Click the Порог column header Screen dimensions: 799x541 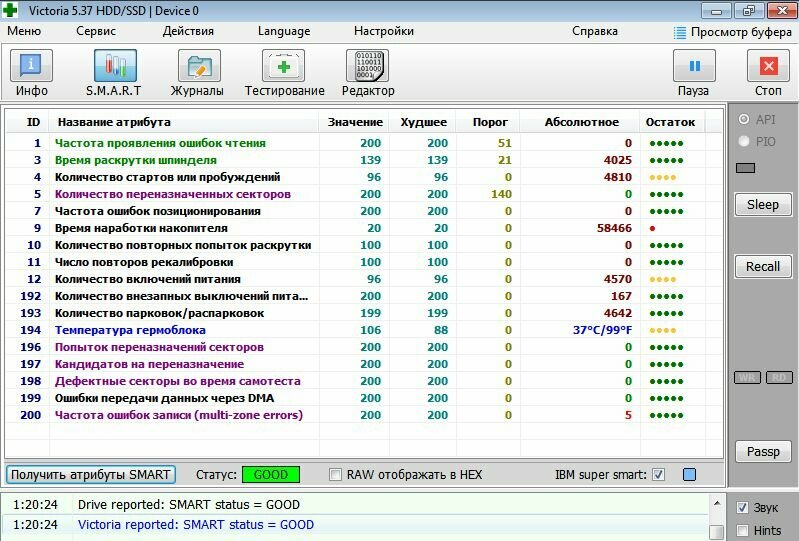pyautogui.click(x=490, y=122)
